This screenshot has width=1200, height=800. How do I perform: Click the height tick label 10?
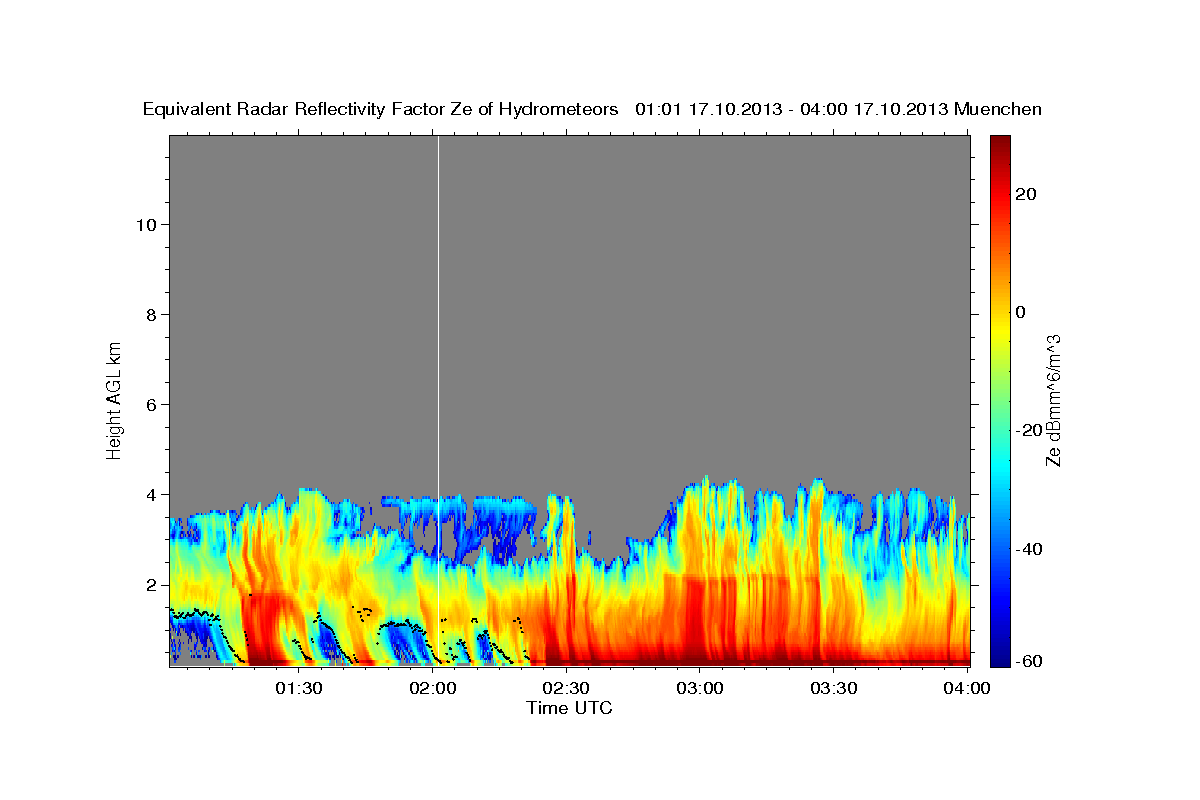click(146, 224)
